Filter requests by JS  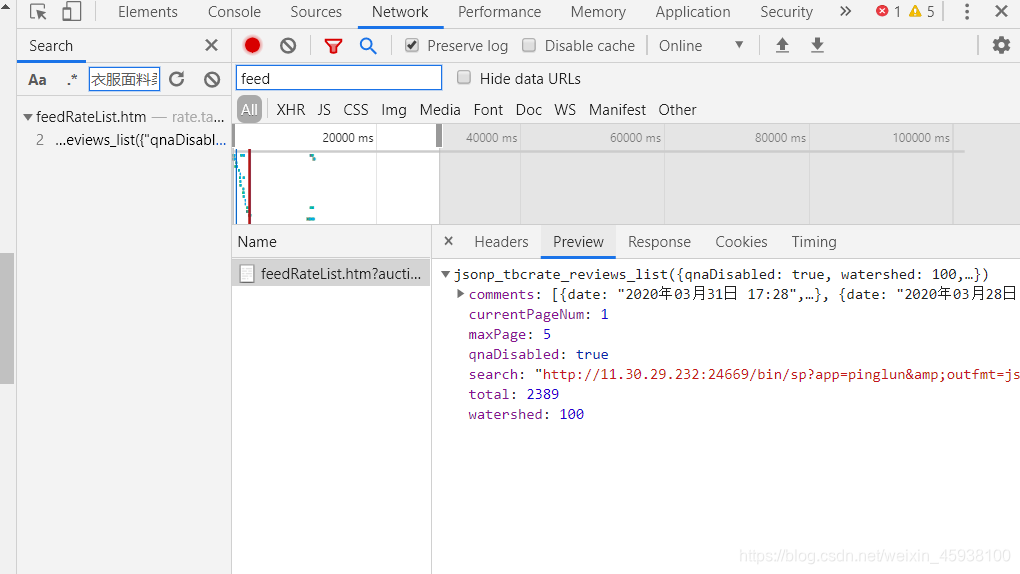click(324, 109)
